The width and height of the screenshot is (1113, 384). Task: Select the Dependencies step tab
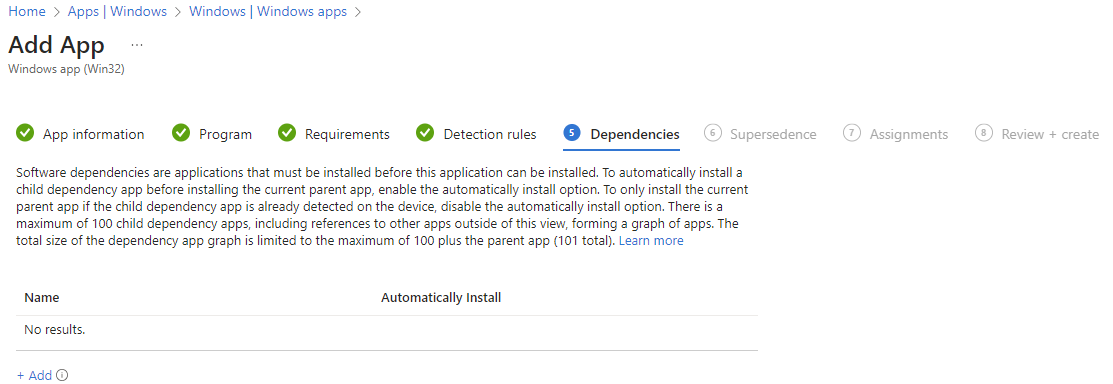pos(621,134)
